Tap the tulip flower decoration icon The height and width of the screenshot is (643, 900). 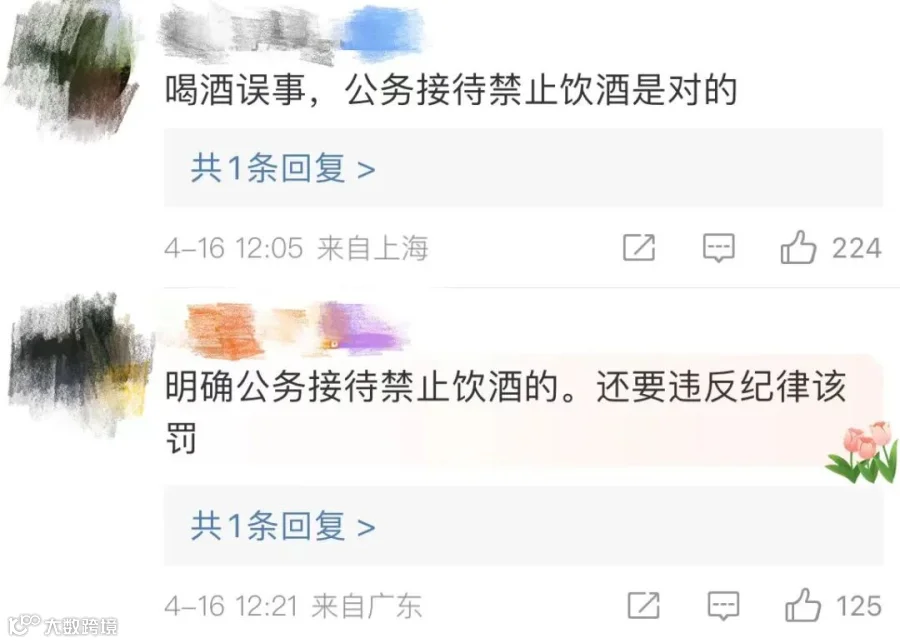[862, 452]
